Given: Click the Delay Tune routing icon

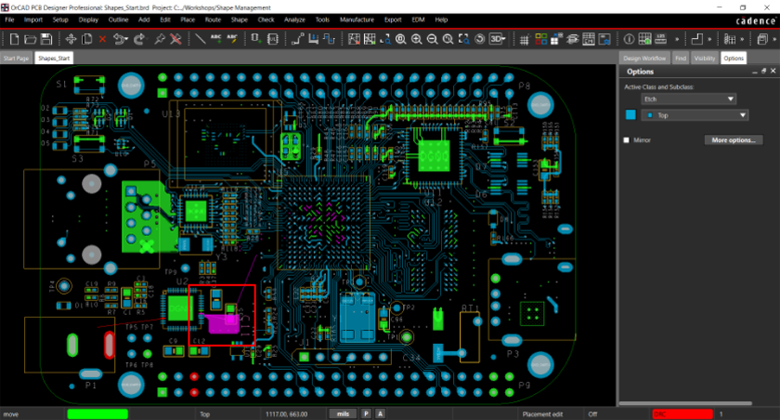Looking at the screenshot, I should pos(329,39).
